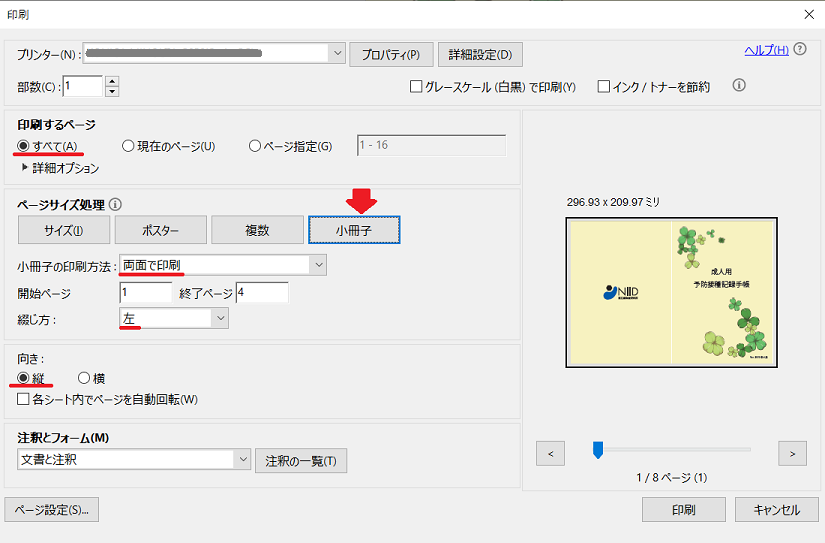825x543 pixels.
Task: Select 複数 page sizing option
Action: click(x=257, y=230)
